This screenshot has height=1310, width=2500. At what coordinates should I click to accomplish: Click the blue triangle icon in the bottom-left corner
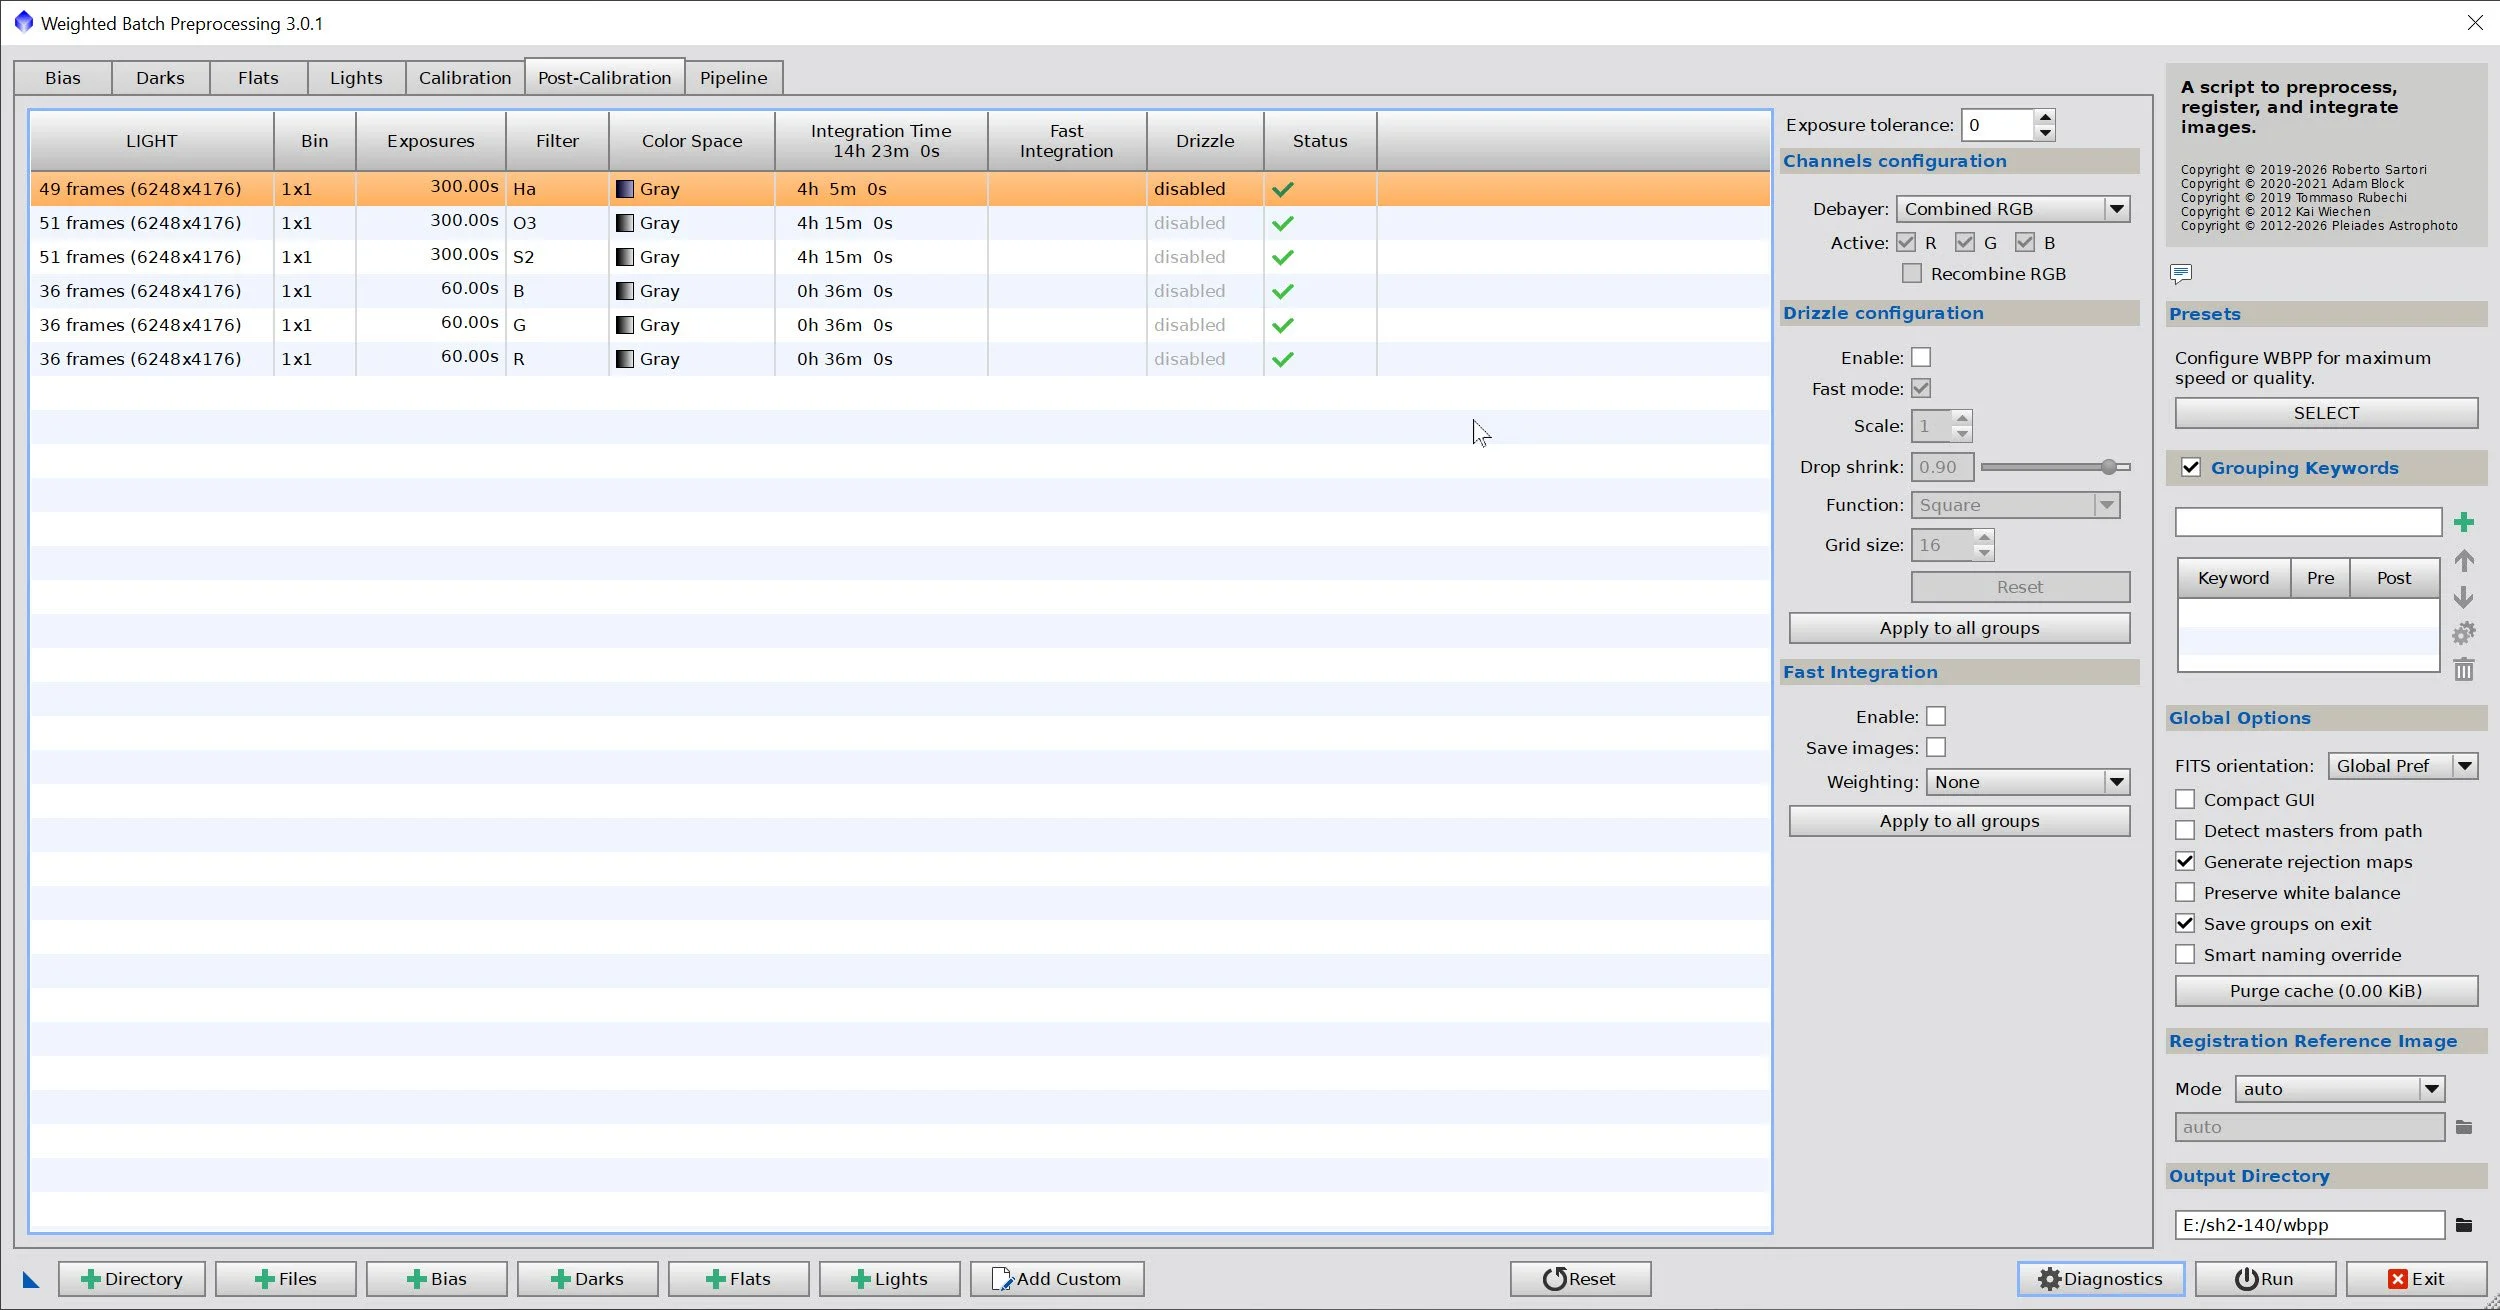point(31,1280)
